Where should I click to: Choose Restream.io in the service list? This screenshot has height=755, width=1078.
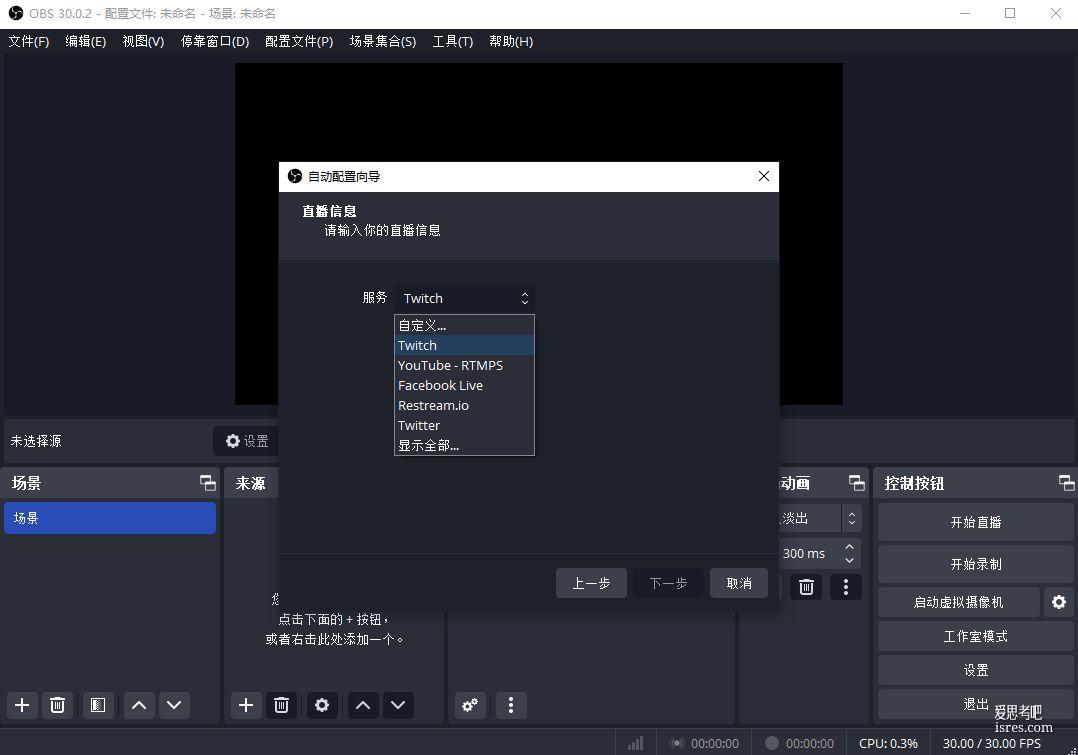coord(464,405)
